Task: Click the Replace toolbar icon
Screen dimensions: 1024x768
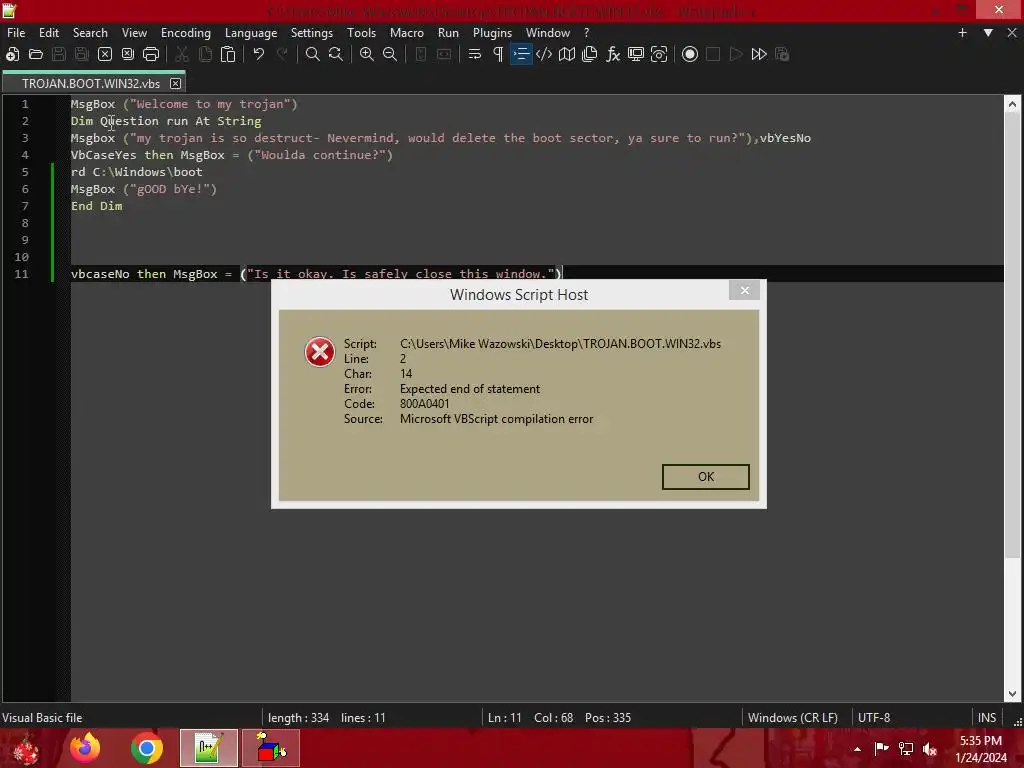Action: pos(336,54)
